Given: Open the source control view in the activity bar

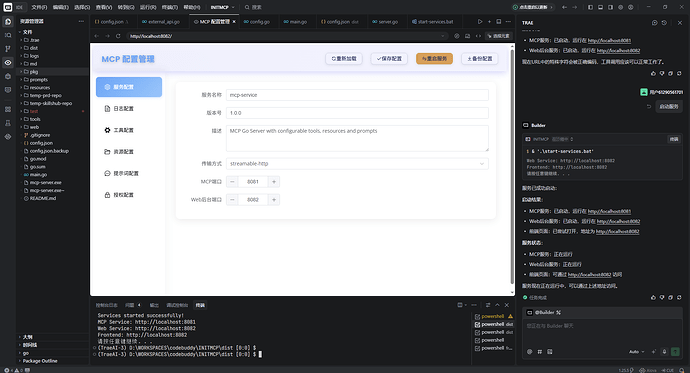Looking at the screenshot, I should pos(8,49).
